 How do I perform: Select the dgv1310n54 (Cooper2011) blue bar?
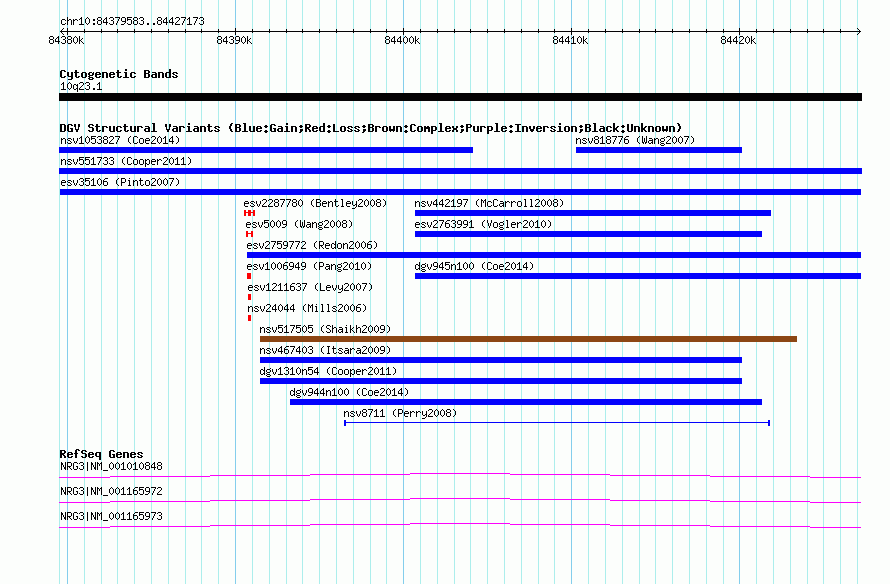501,381
